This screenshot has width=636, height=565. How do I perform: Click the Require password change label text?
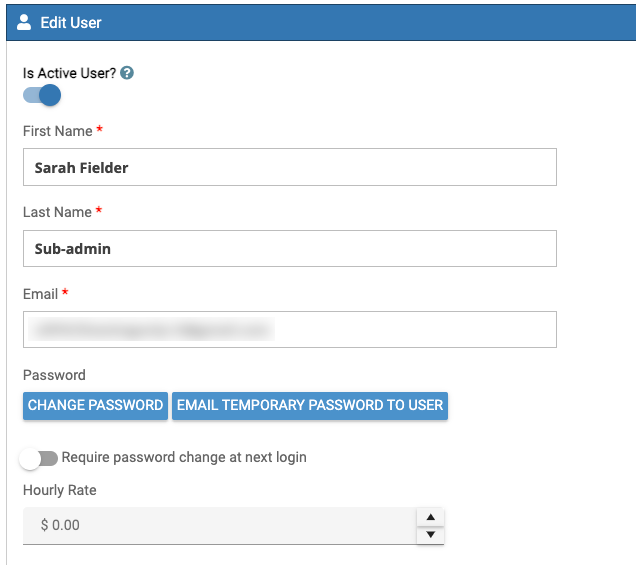[184, 457]
